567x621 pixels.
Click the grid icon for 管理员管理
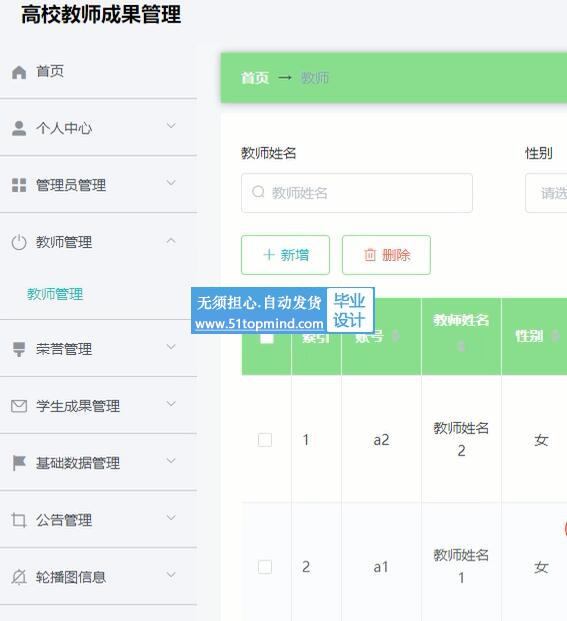(x=19, y=185)
